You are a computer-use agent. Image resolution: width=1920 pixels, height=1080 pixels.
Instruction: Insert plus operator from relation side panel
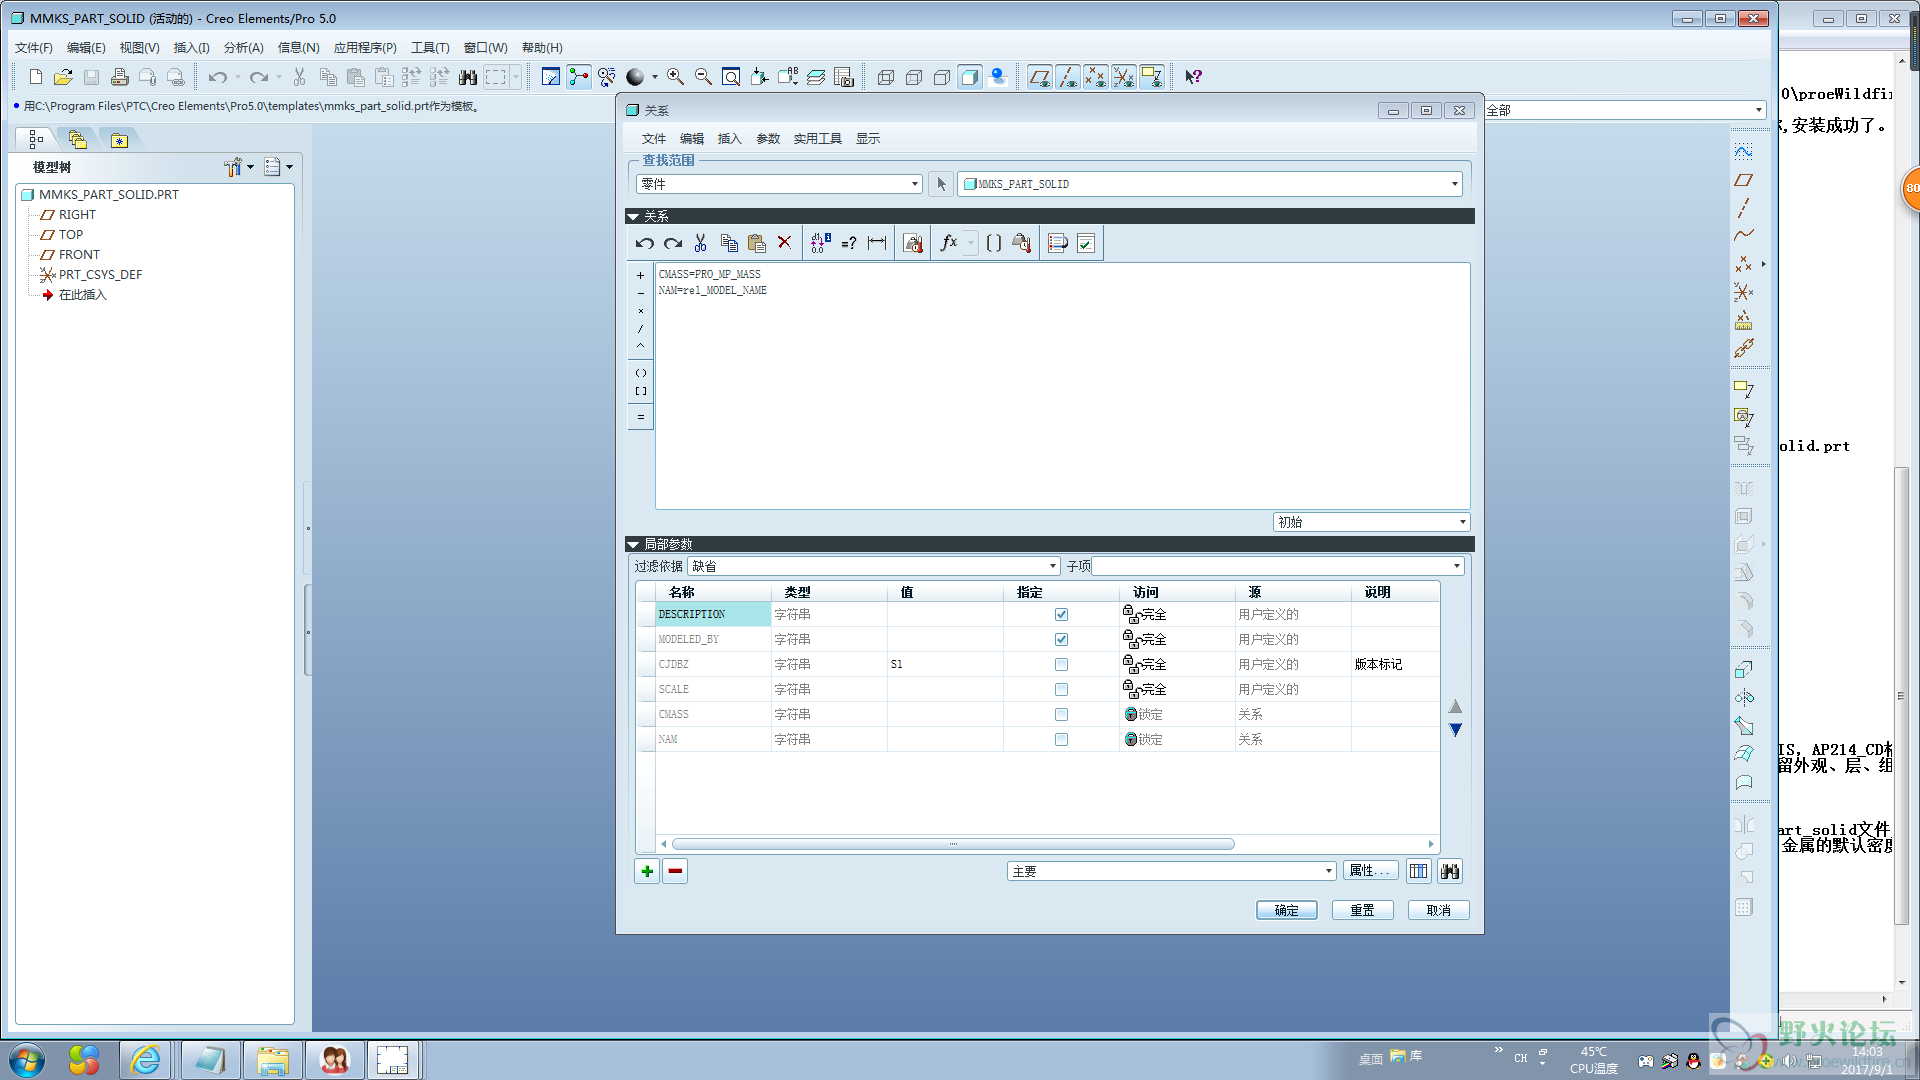point(641,275)
